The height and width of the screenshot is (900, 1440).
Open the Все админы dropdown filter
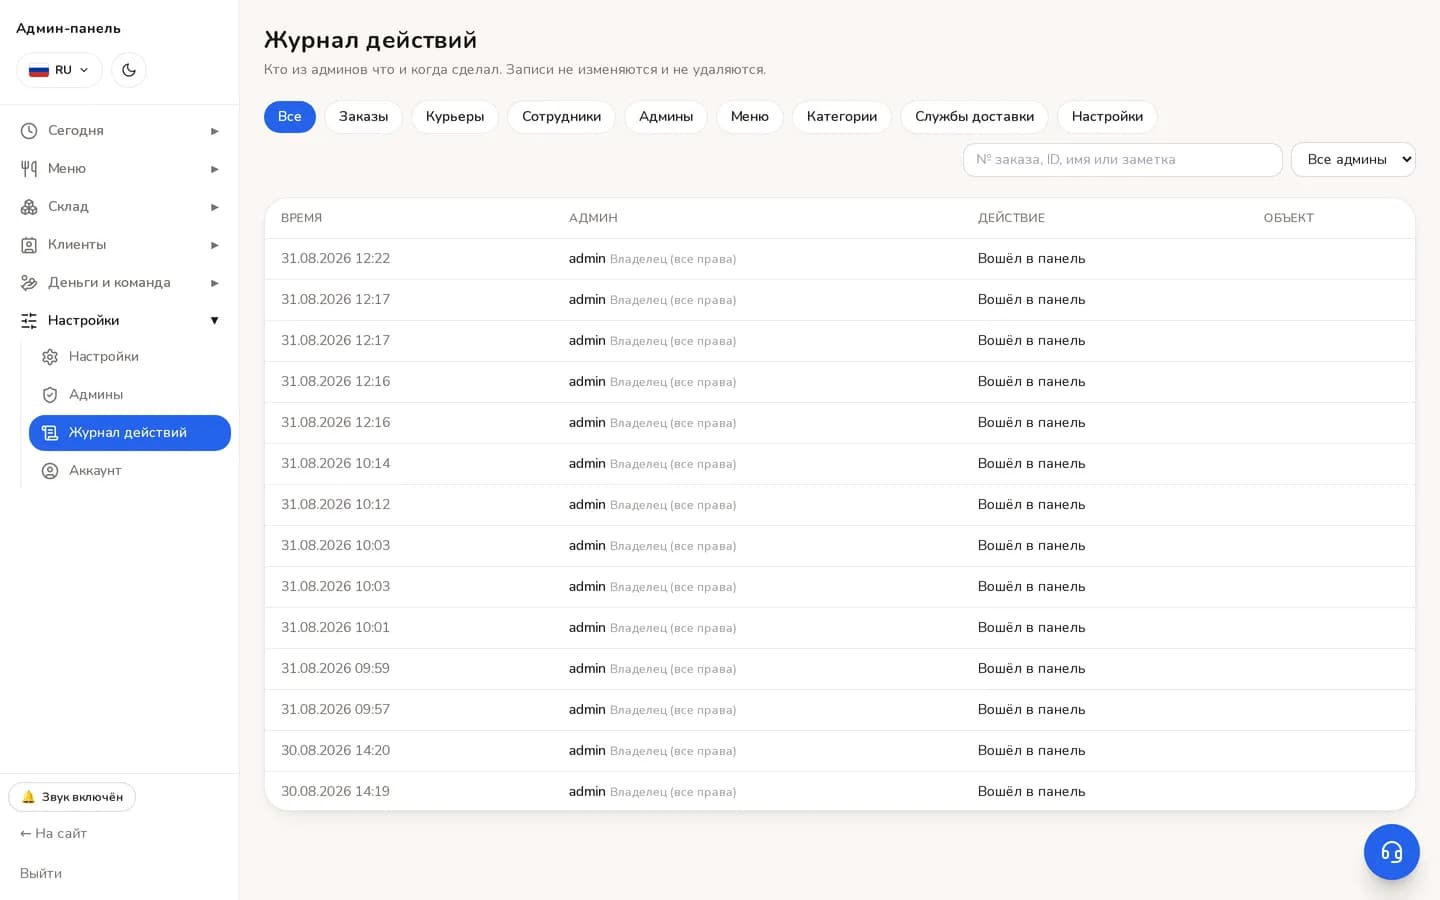(x=1353, y=160)
